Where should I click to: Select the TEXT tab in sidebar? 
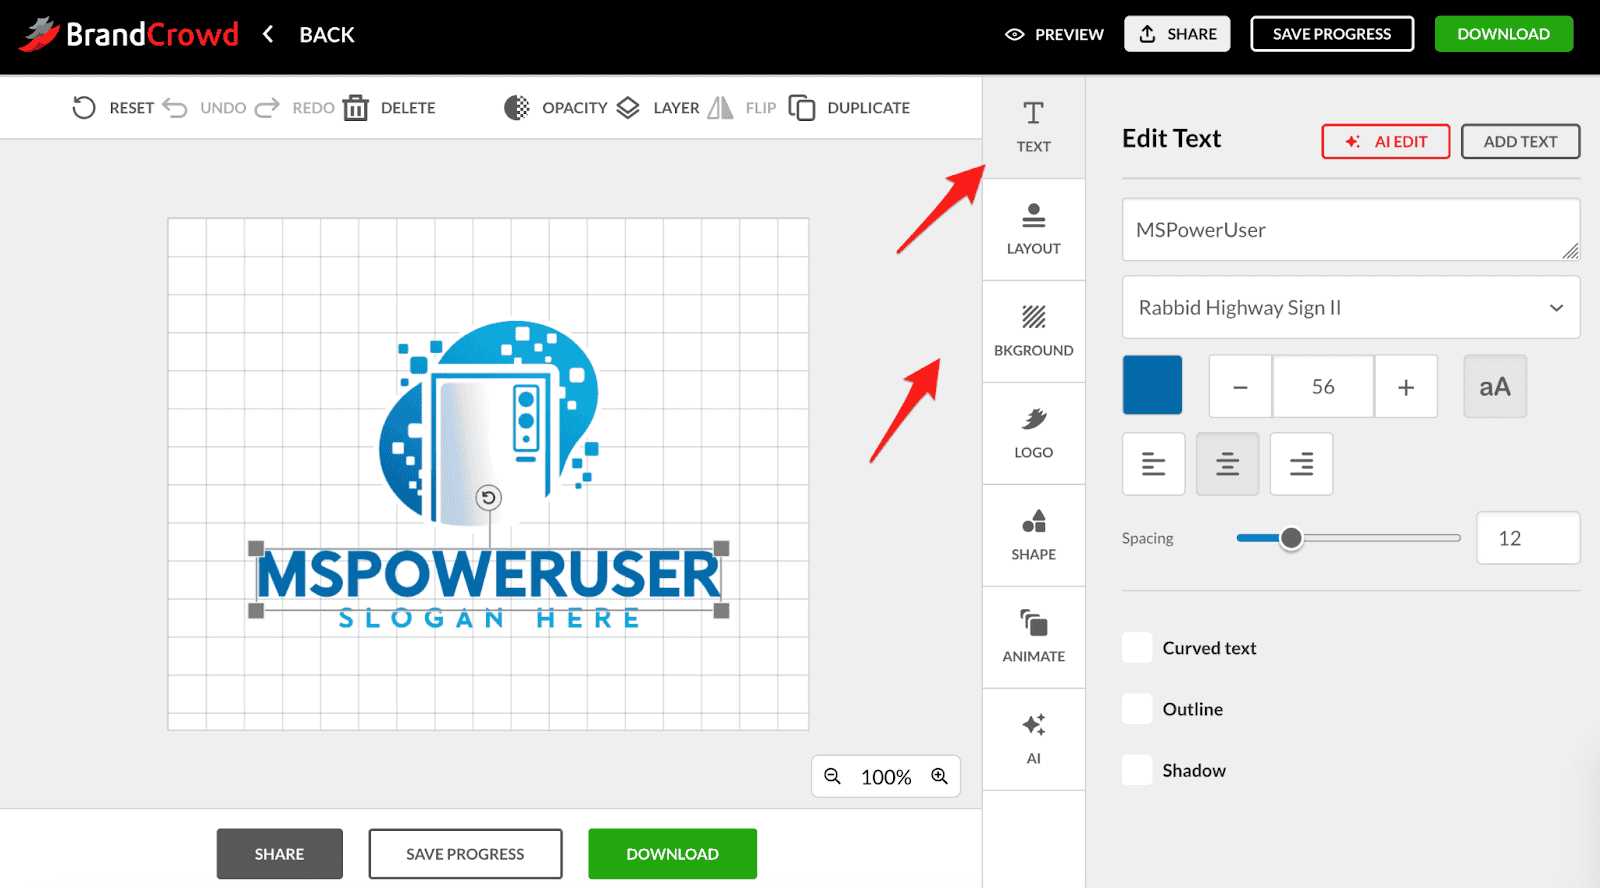1034,127
